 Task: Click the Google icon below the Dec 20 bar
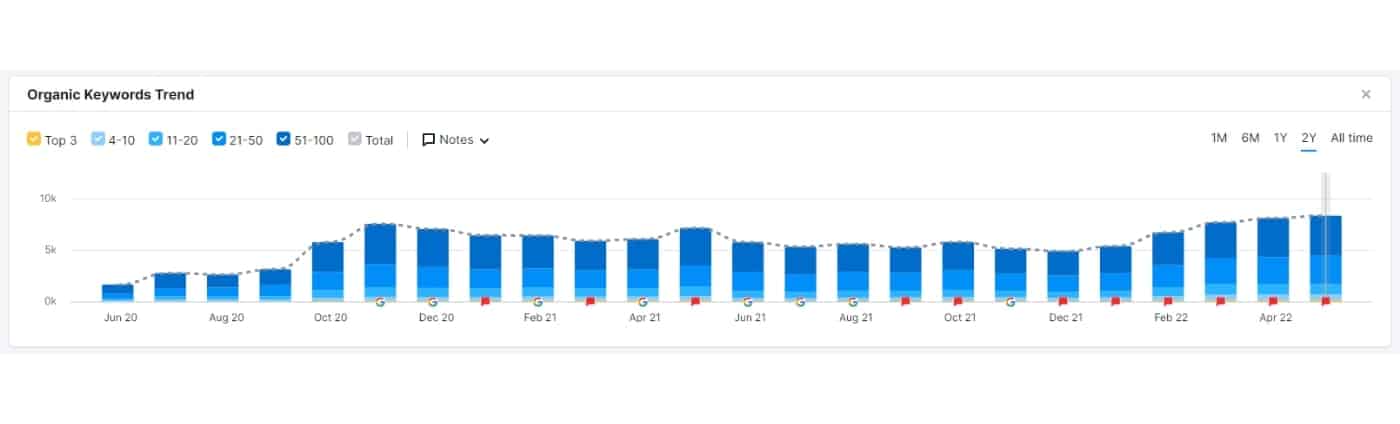(432, 301)
